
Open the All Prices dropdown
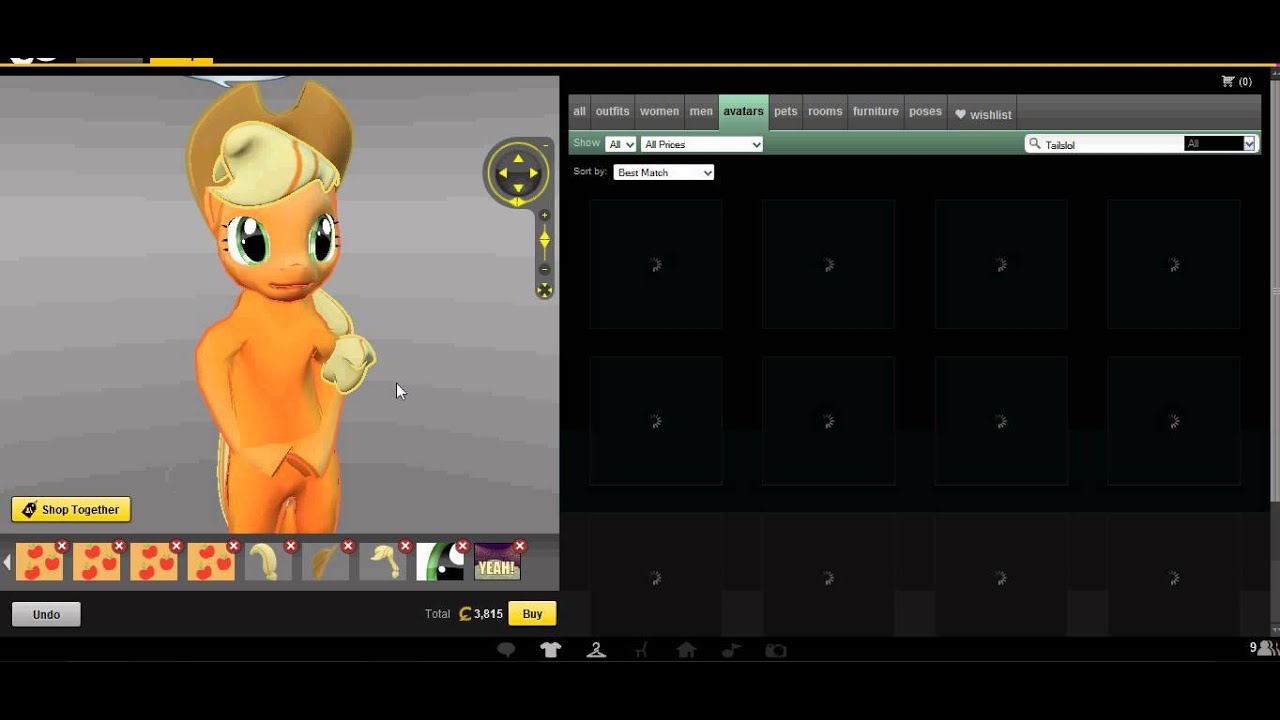pos(702,144)
